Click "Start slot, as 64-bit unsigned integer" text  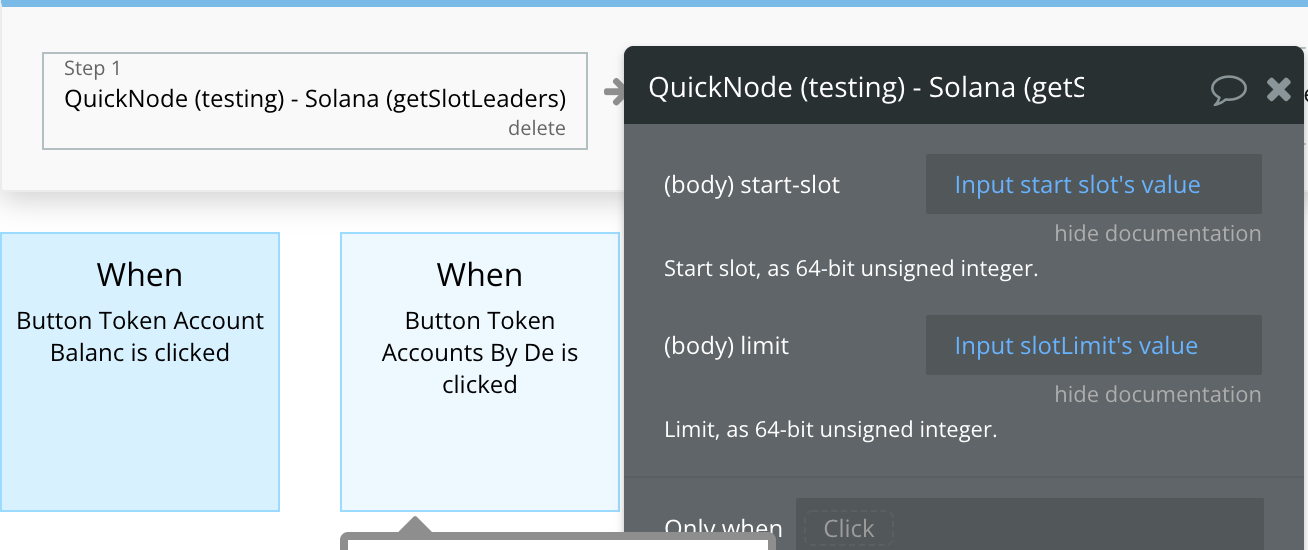(x=851, y=269)
